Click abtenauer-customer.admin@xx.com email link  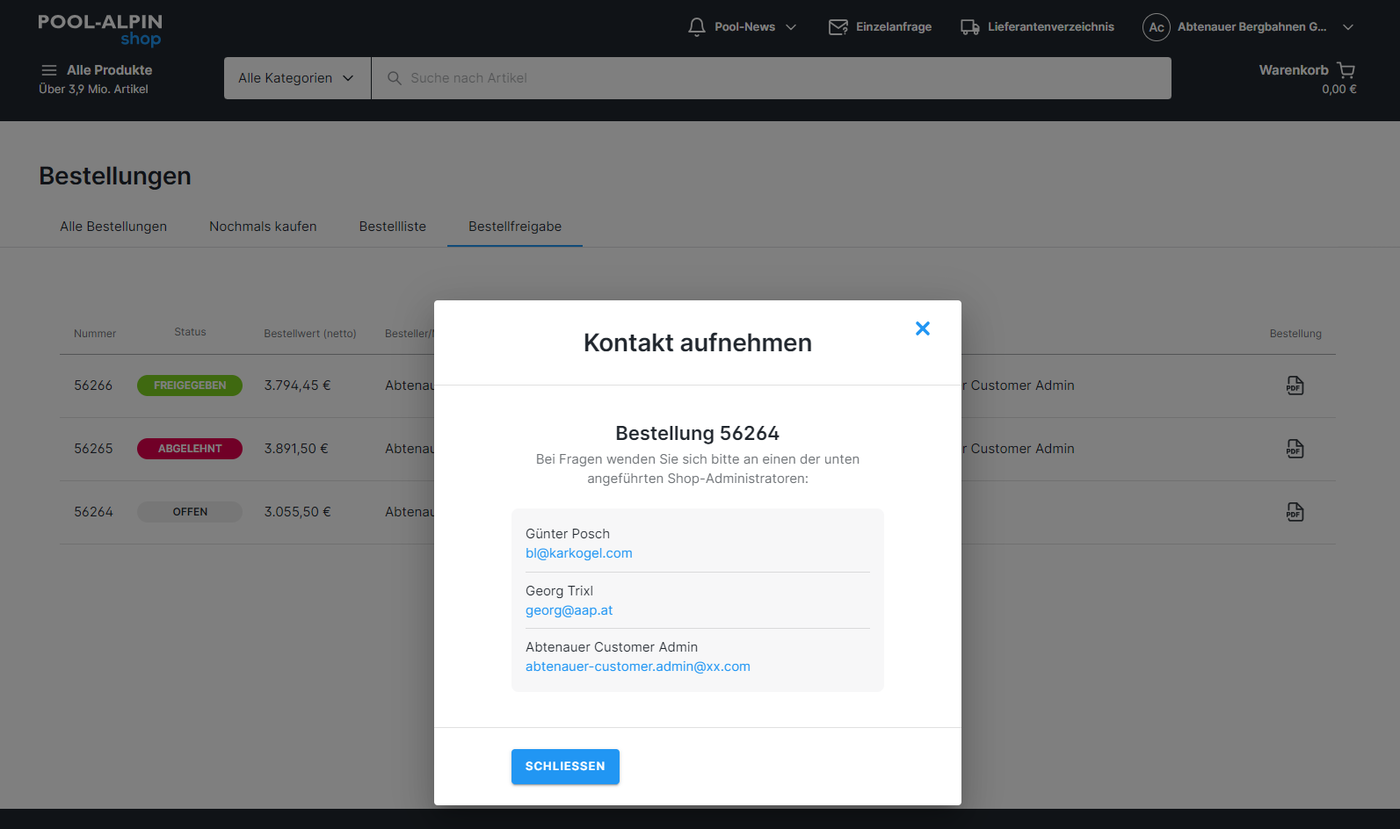[637, 666]
